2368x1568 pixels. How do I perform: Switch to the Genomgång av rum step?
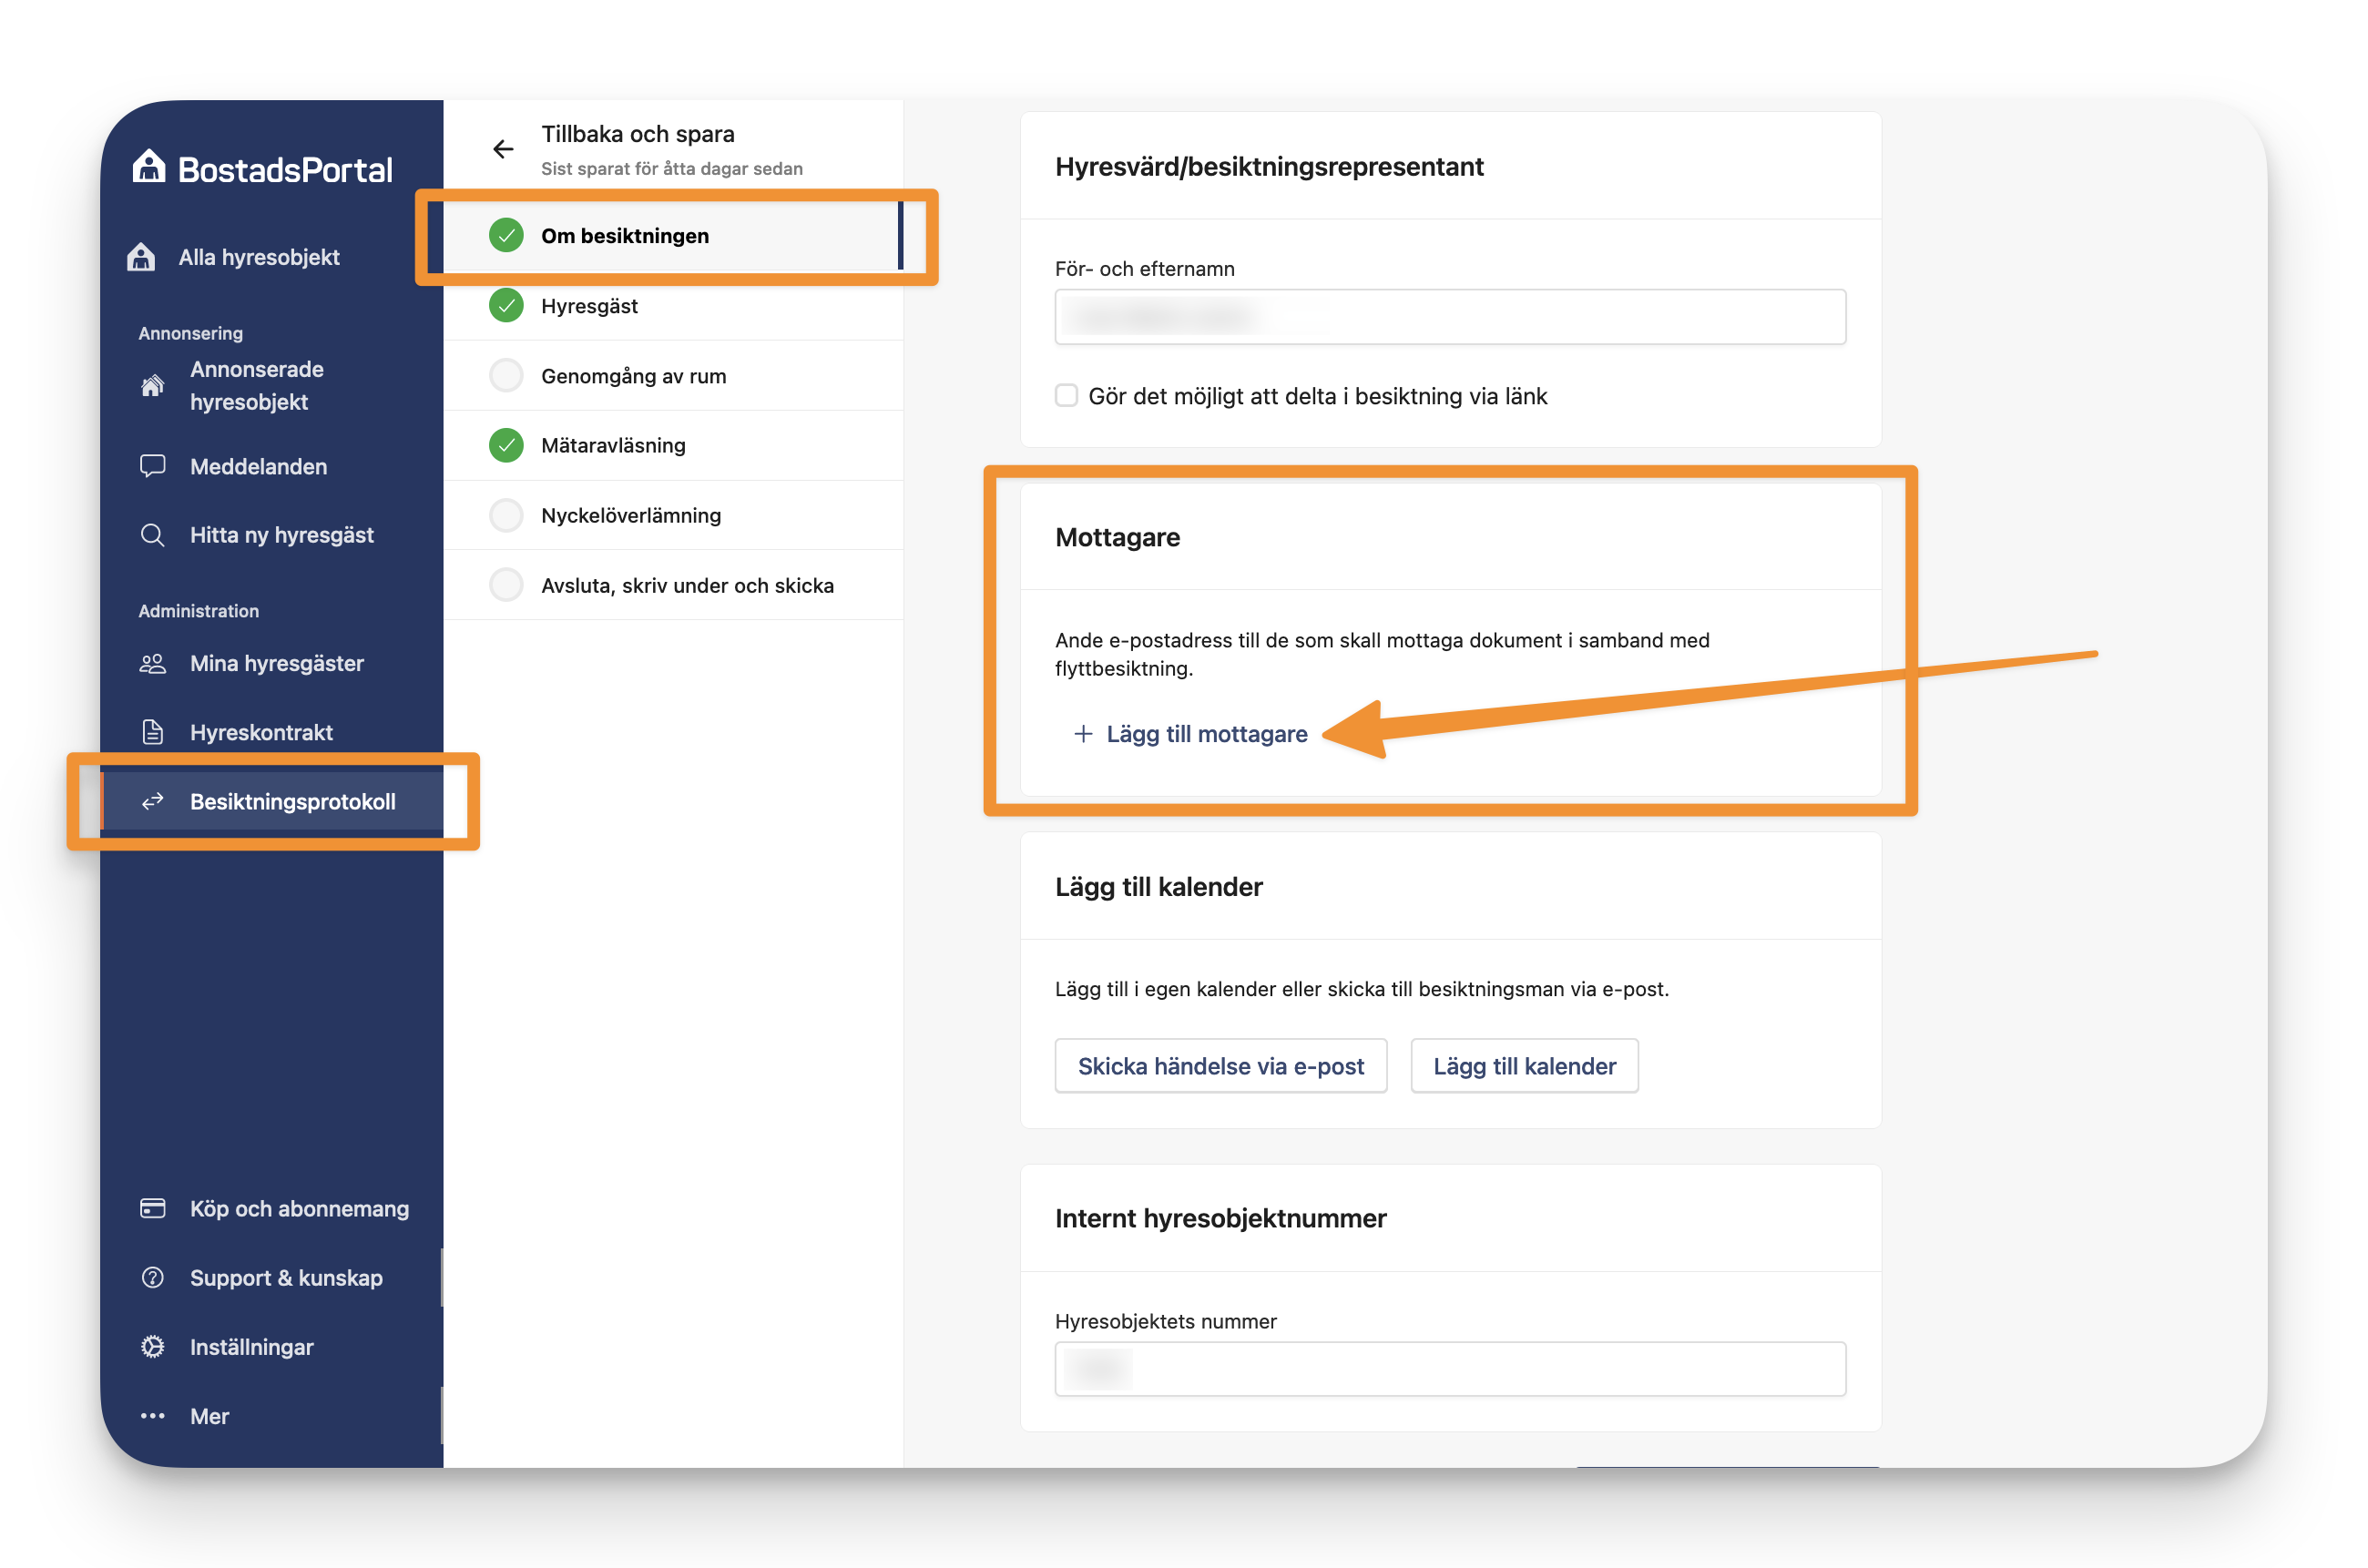[x=673, y=375]
